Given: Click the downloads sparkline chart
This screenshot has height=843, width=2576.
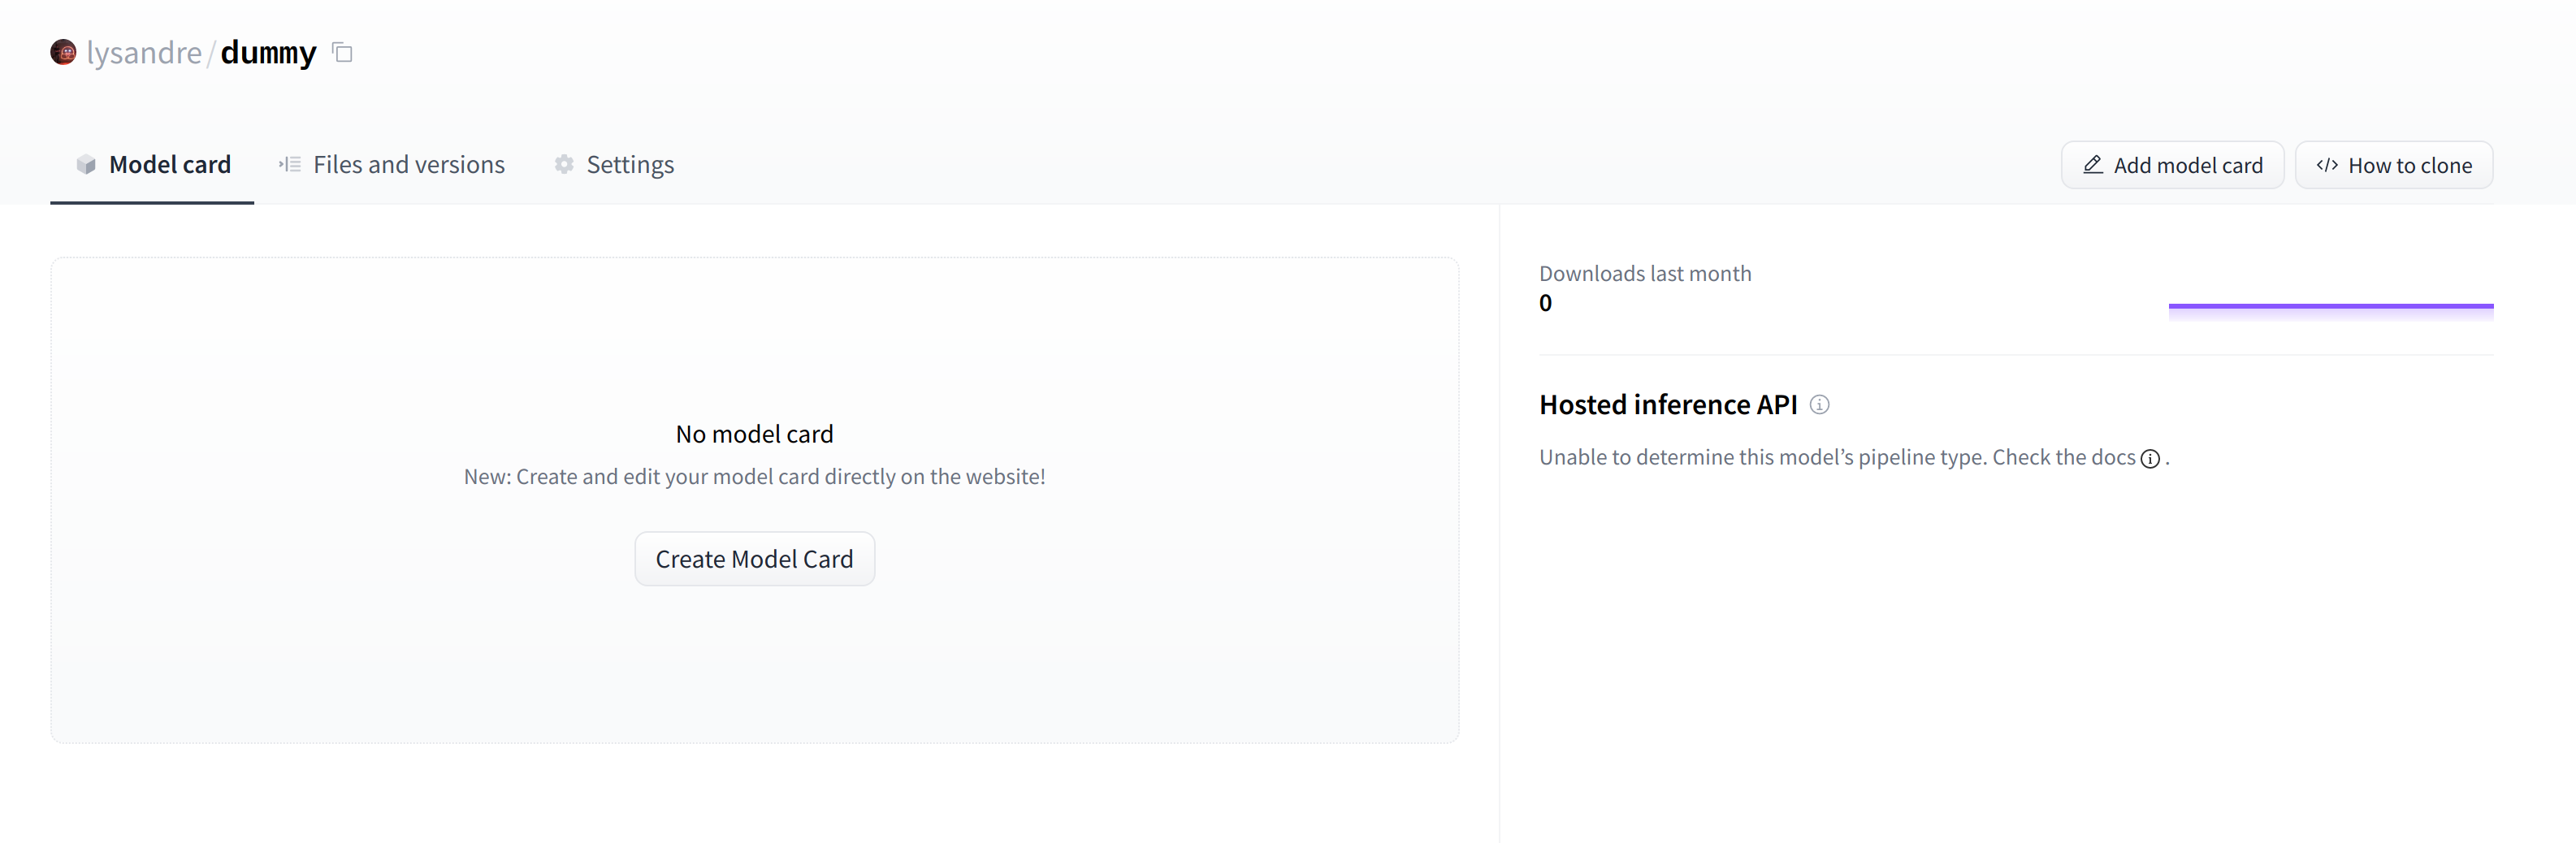Looking at the screenshot, I should click(x=2330, y=307).
